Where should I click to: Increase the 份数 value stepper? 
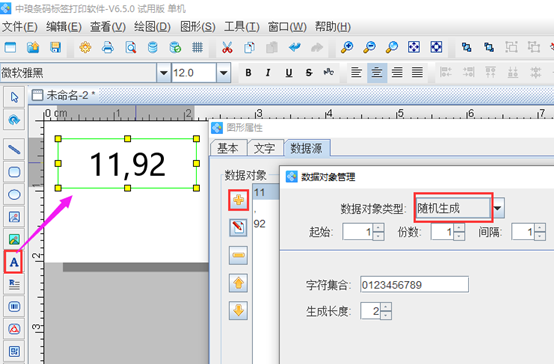[459, 228]
